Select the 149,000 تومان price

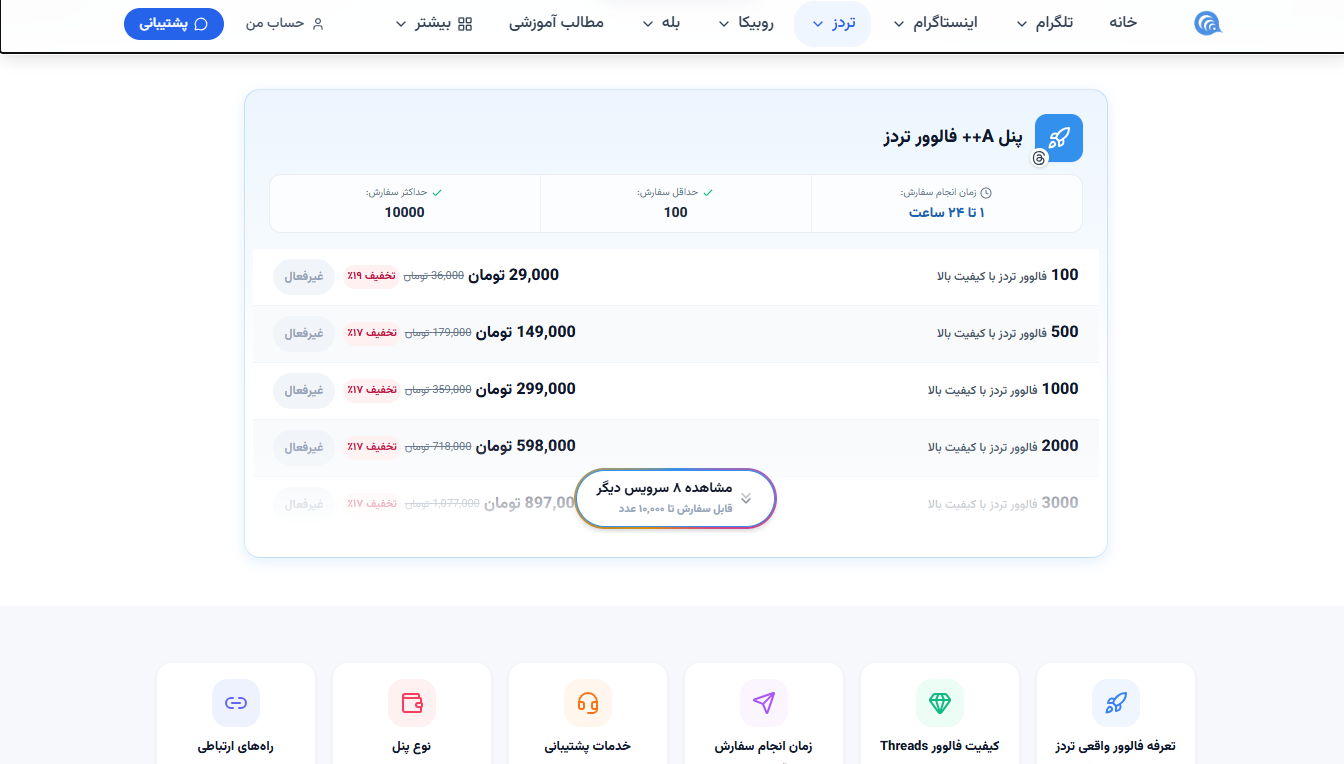click(x=526, y=332)
